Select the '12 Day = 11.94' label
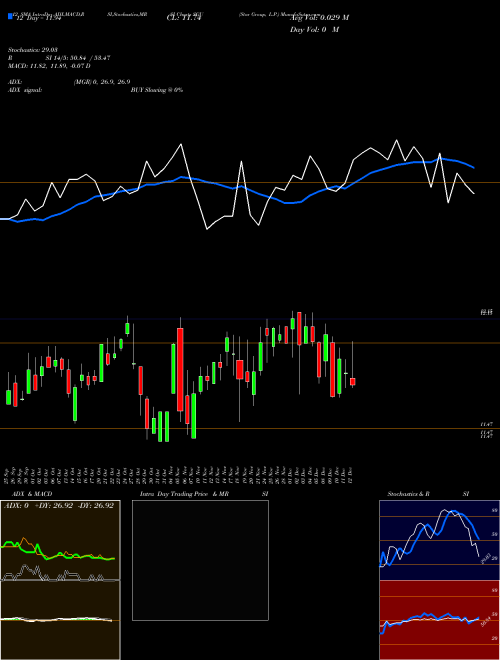500x660 pixels. [x=39, y=18]
